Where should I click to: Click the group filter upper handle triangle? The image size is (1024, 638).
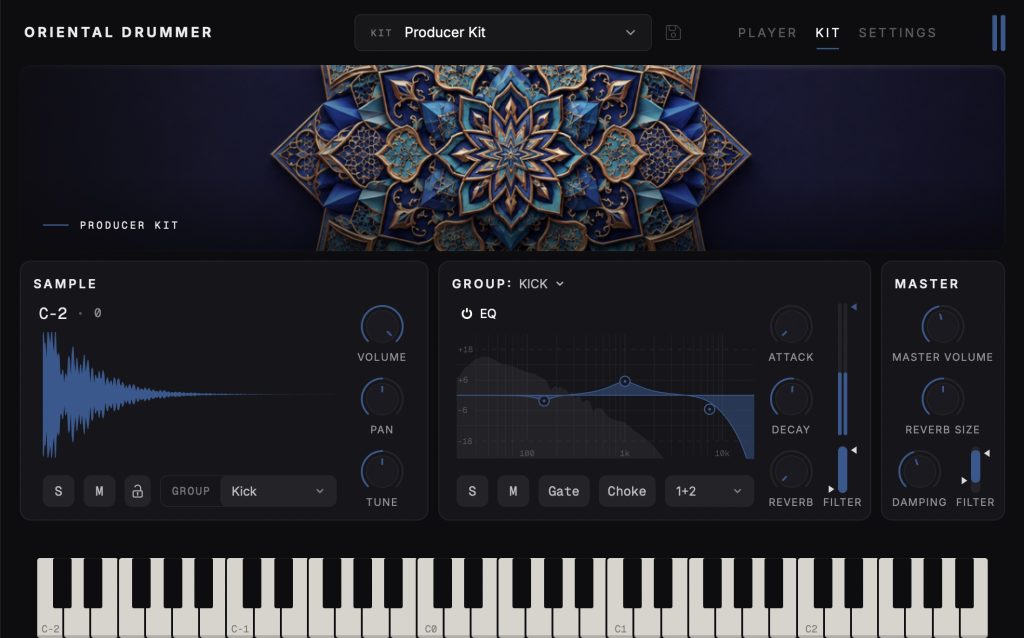point(854,450)
